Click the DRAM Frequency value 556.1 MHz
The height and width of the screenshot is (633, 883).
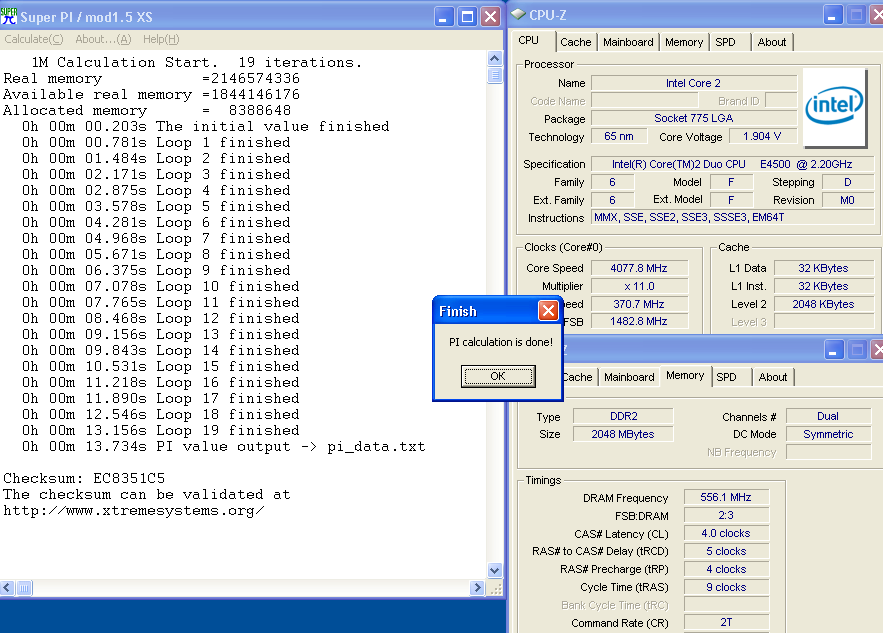click(726, 497)
